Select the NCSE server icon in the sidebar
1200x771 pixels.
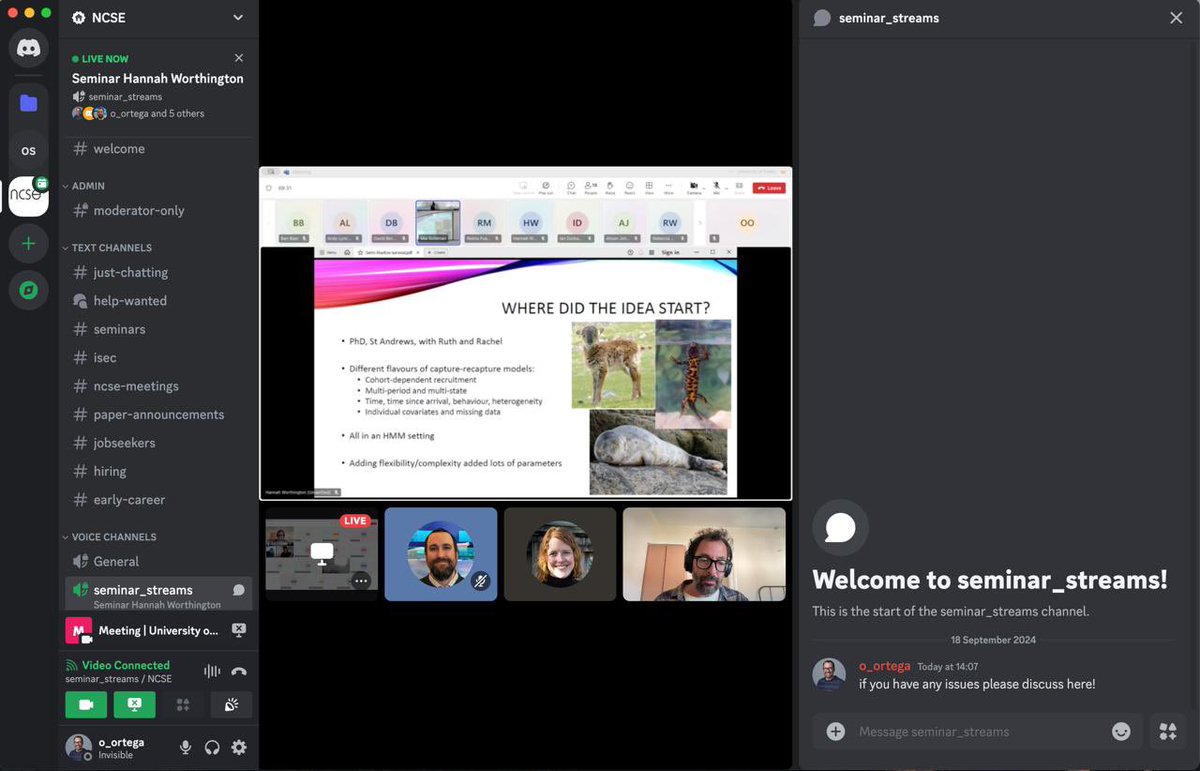click(x=28, y=196)
